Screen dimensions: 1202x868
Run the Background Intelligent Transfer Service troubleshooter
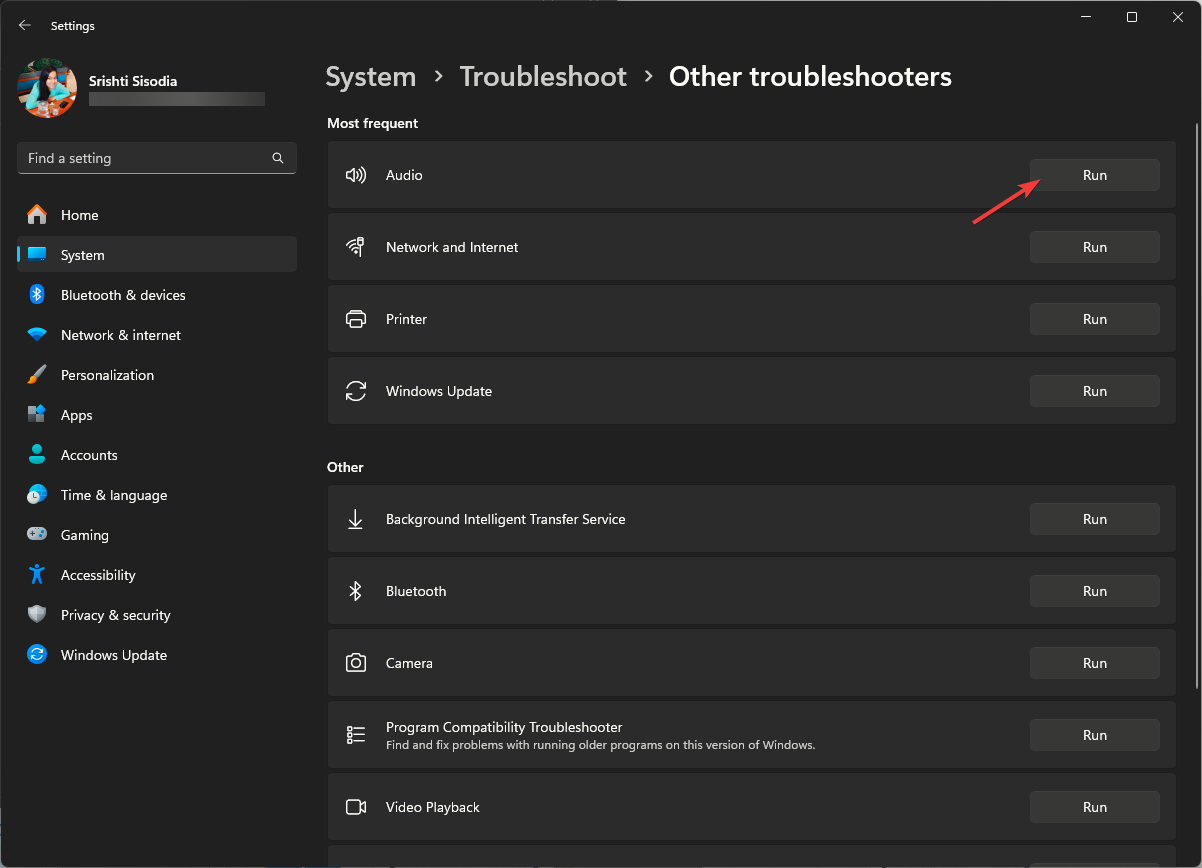[x=1095, y=519]
